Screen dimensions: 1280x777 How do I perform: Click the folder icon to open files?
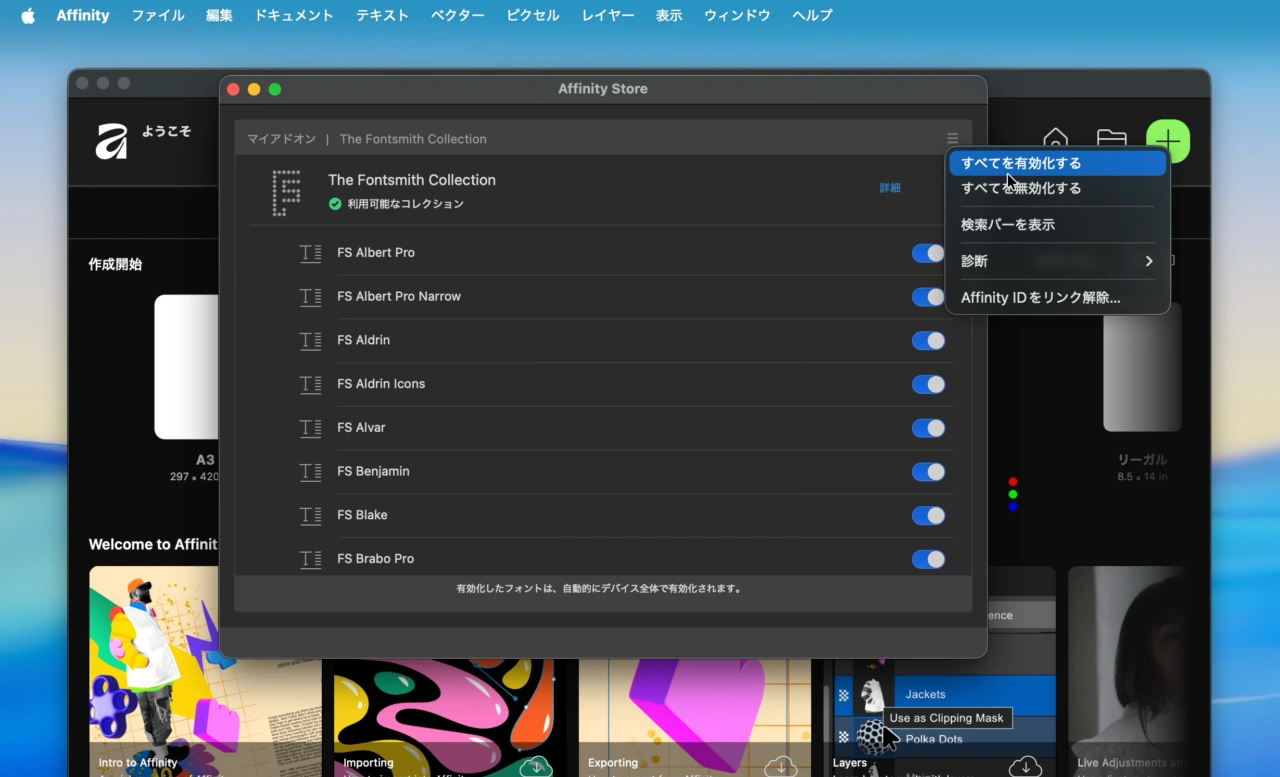coord(1111,140)
